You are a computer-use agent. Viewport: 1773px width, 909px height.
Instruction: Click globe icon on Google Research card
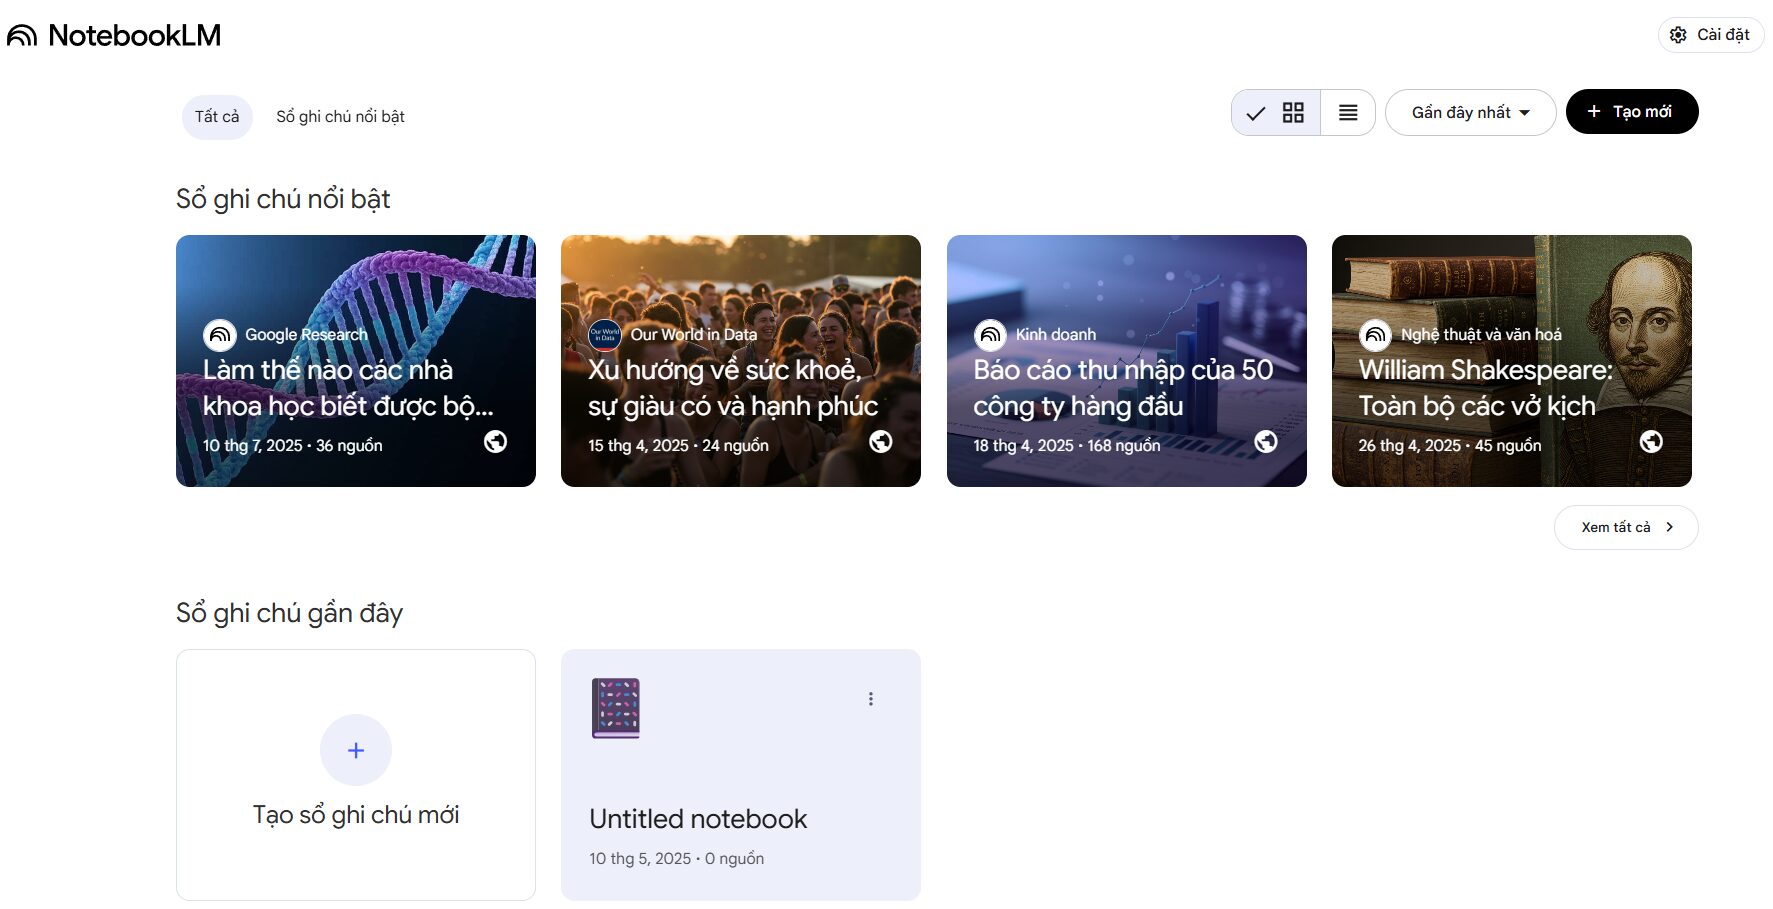(495, 441)
